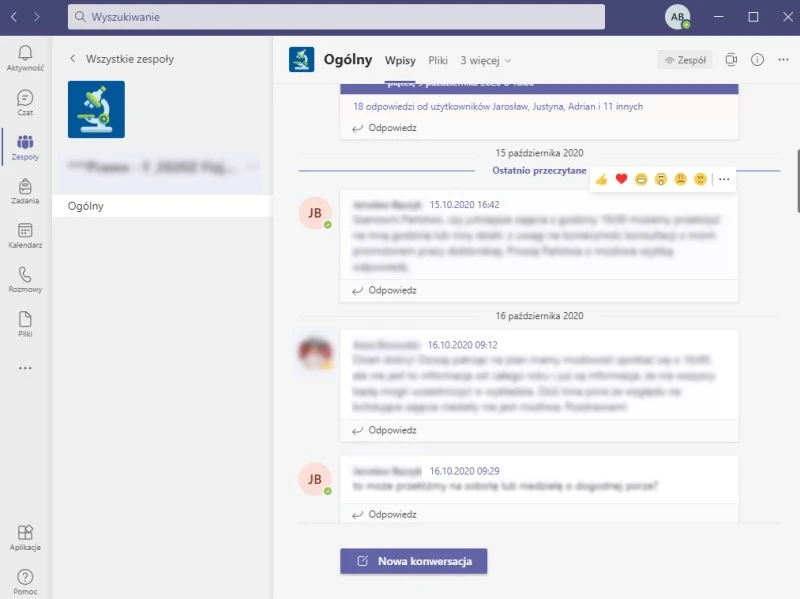The image size is (800, 599).
Task: React with the thumbs up emoji
Action: click(601, 179)
